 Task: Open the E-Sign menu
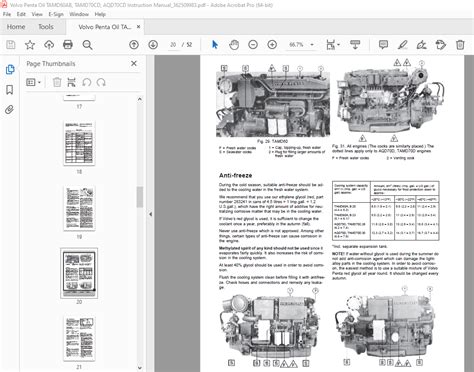click(x=56, y=14)
